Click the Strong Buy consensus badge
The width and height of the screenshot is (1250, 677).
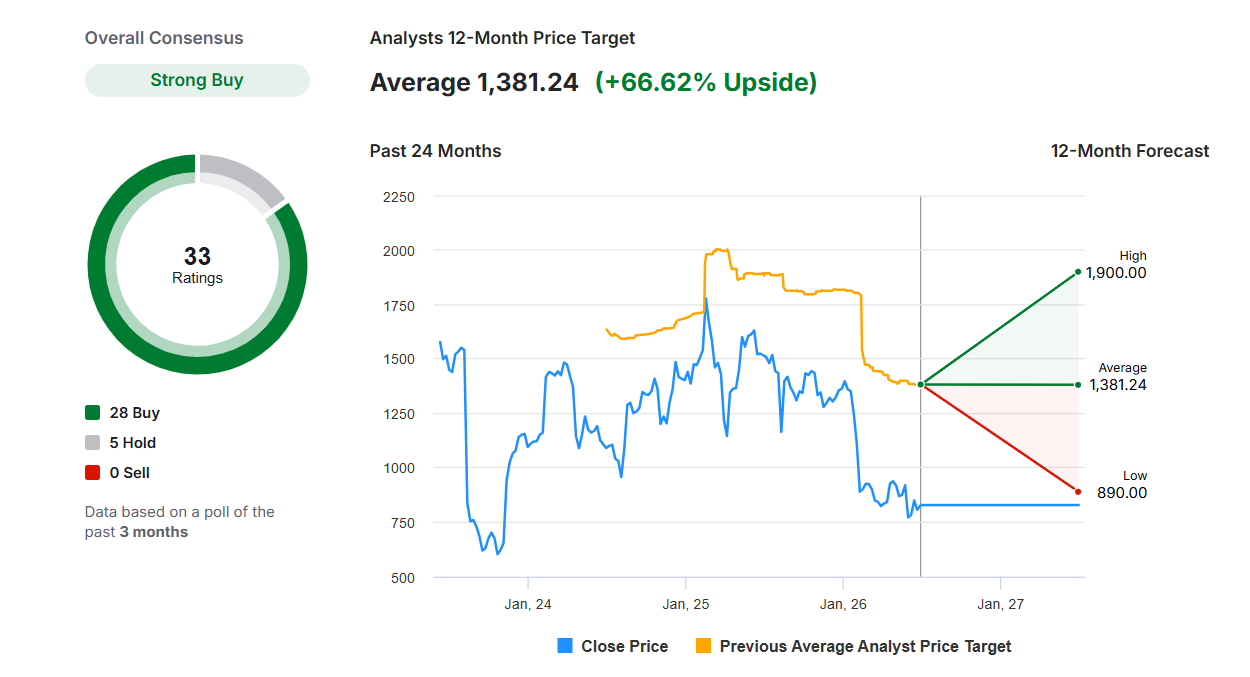click(x=197, y=80)
